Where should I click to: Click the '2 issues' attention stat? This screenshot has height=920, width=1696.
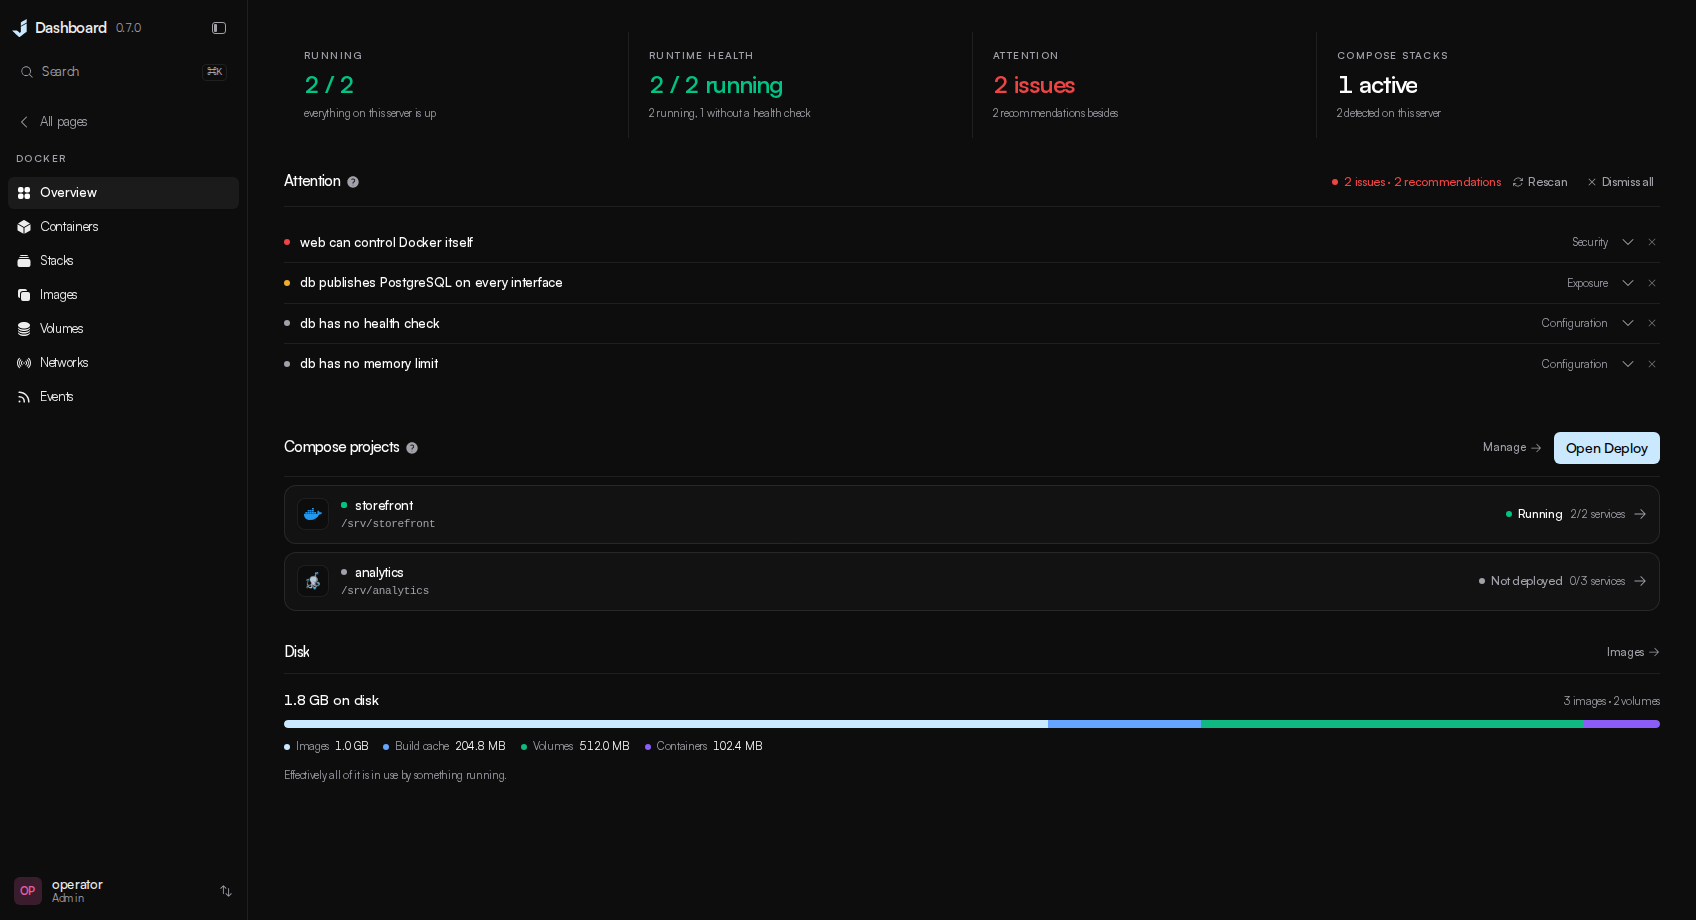click(x=1034, y=85)
